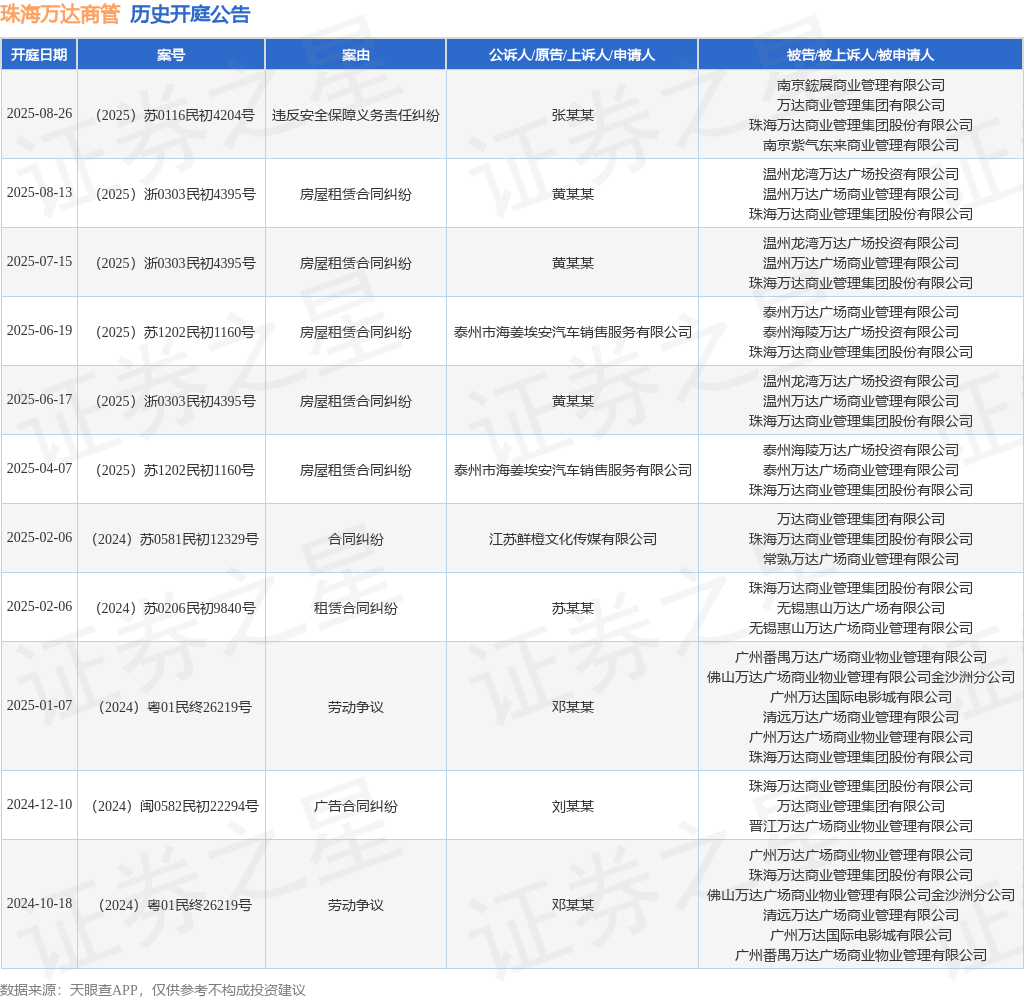Image resolution: width=1024 pixels, height=999 pixels.
Task: Click the date 2025-04-07
Action: (39, 469)
